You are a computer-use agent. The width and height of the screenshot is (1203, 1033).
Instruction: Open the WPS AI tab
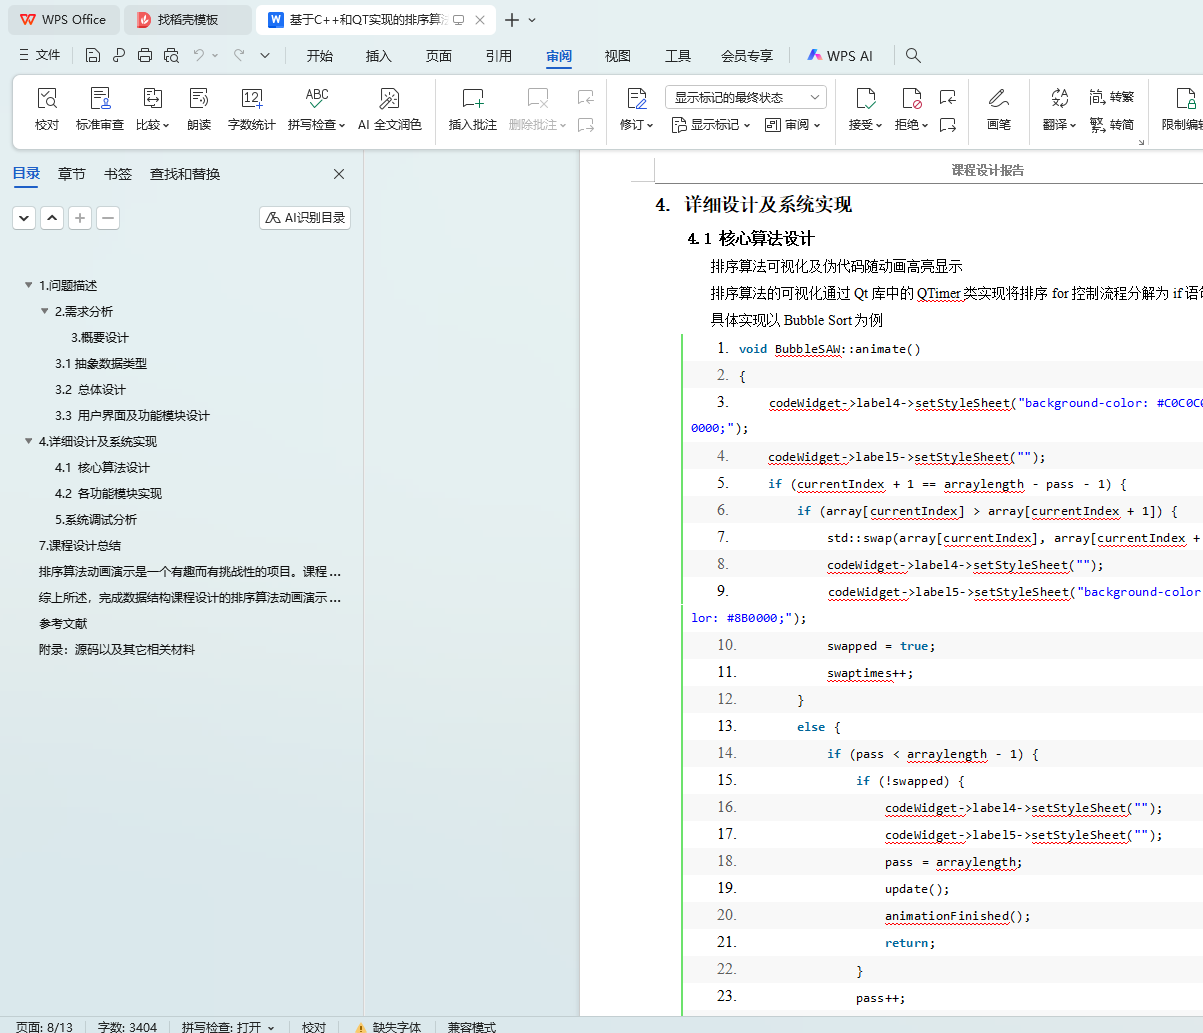pos(840,56)
